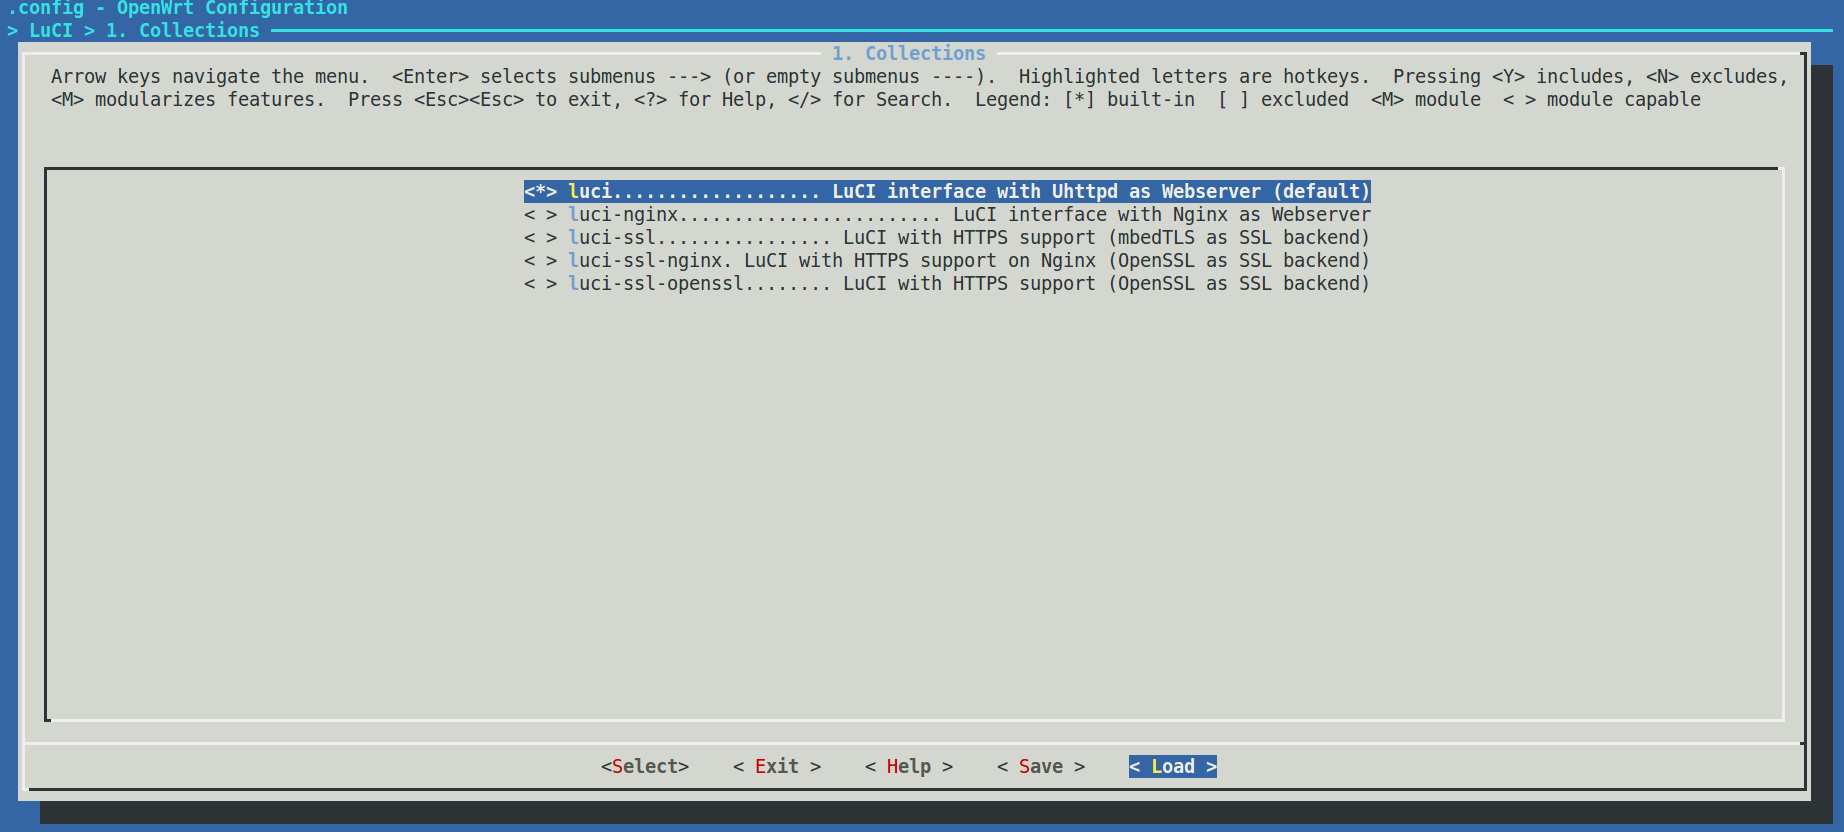
Task: Click the Select button
Action: [645, 766]
